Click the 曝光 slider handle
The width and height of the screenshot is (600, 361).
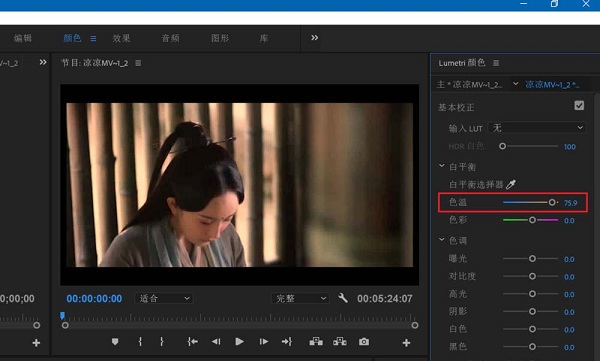click(532, 258)
